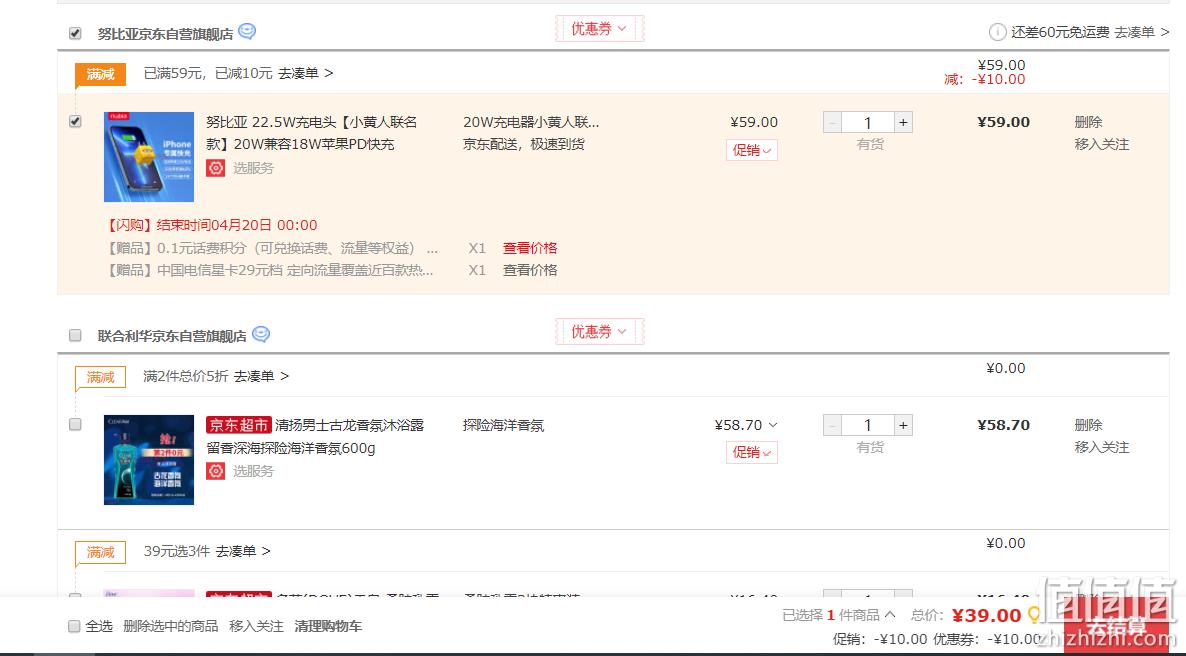The height and width of the screenshot is (656, 1186).
Task: Click 去凑单 next to 已满59元已减10元
Action: (x=306, y=73)
